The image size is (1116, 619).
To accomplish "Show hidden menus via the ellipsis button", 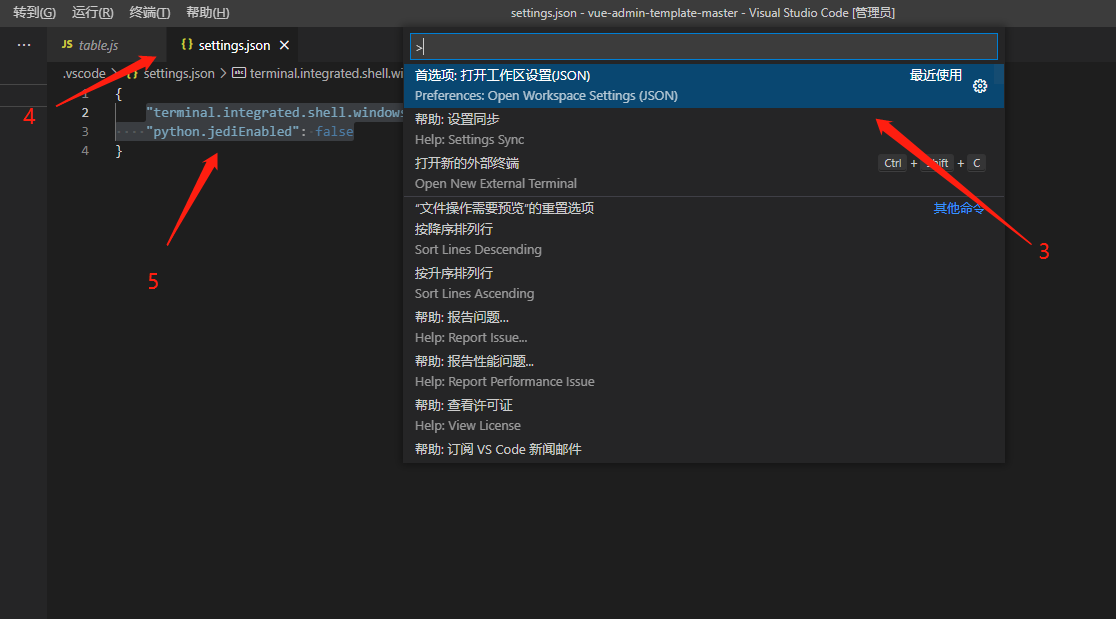I will tap(24, 45).
